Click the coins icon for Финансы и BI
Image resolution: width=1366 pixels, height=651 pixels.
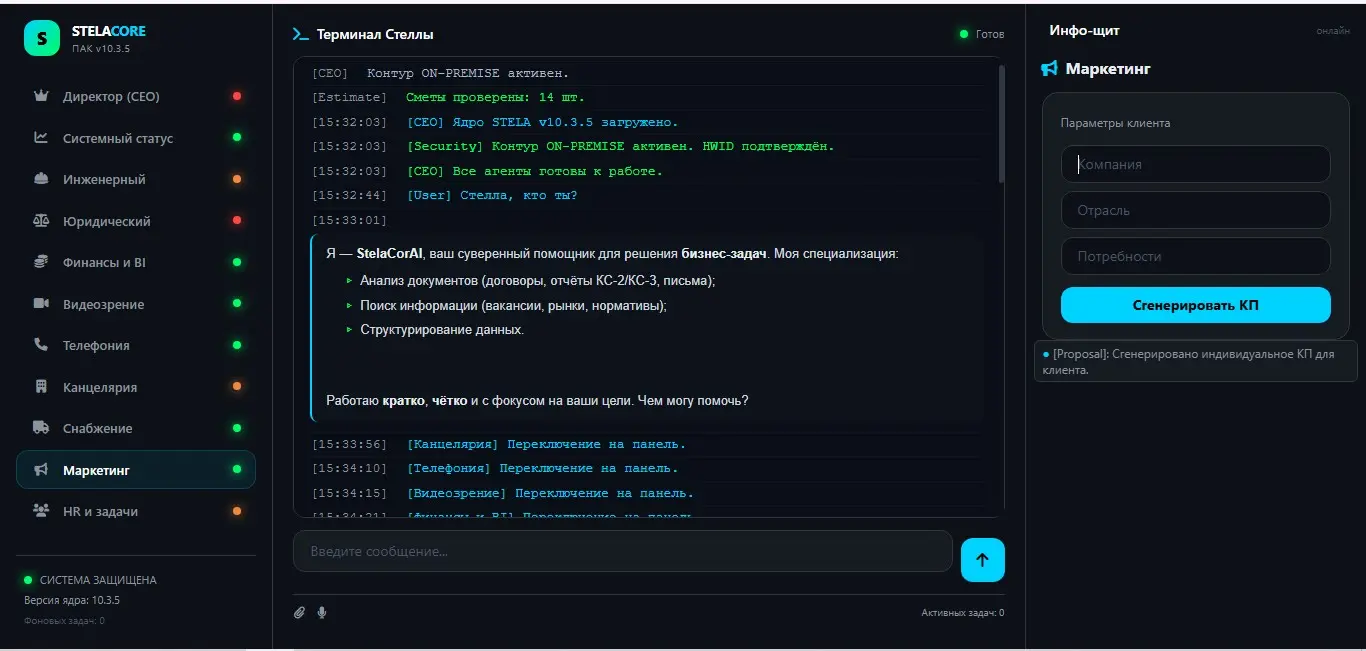tap(41, 262)
